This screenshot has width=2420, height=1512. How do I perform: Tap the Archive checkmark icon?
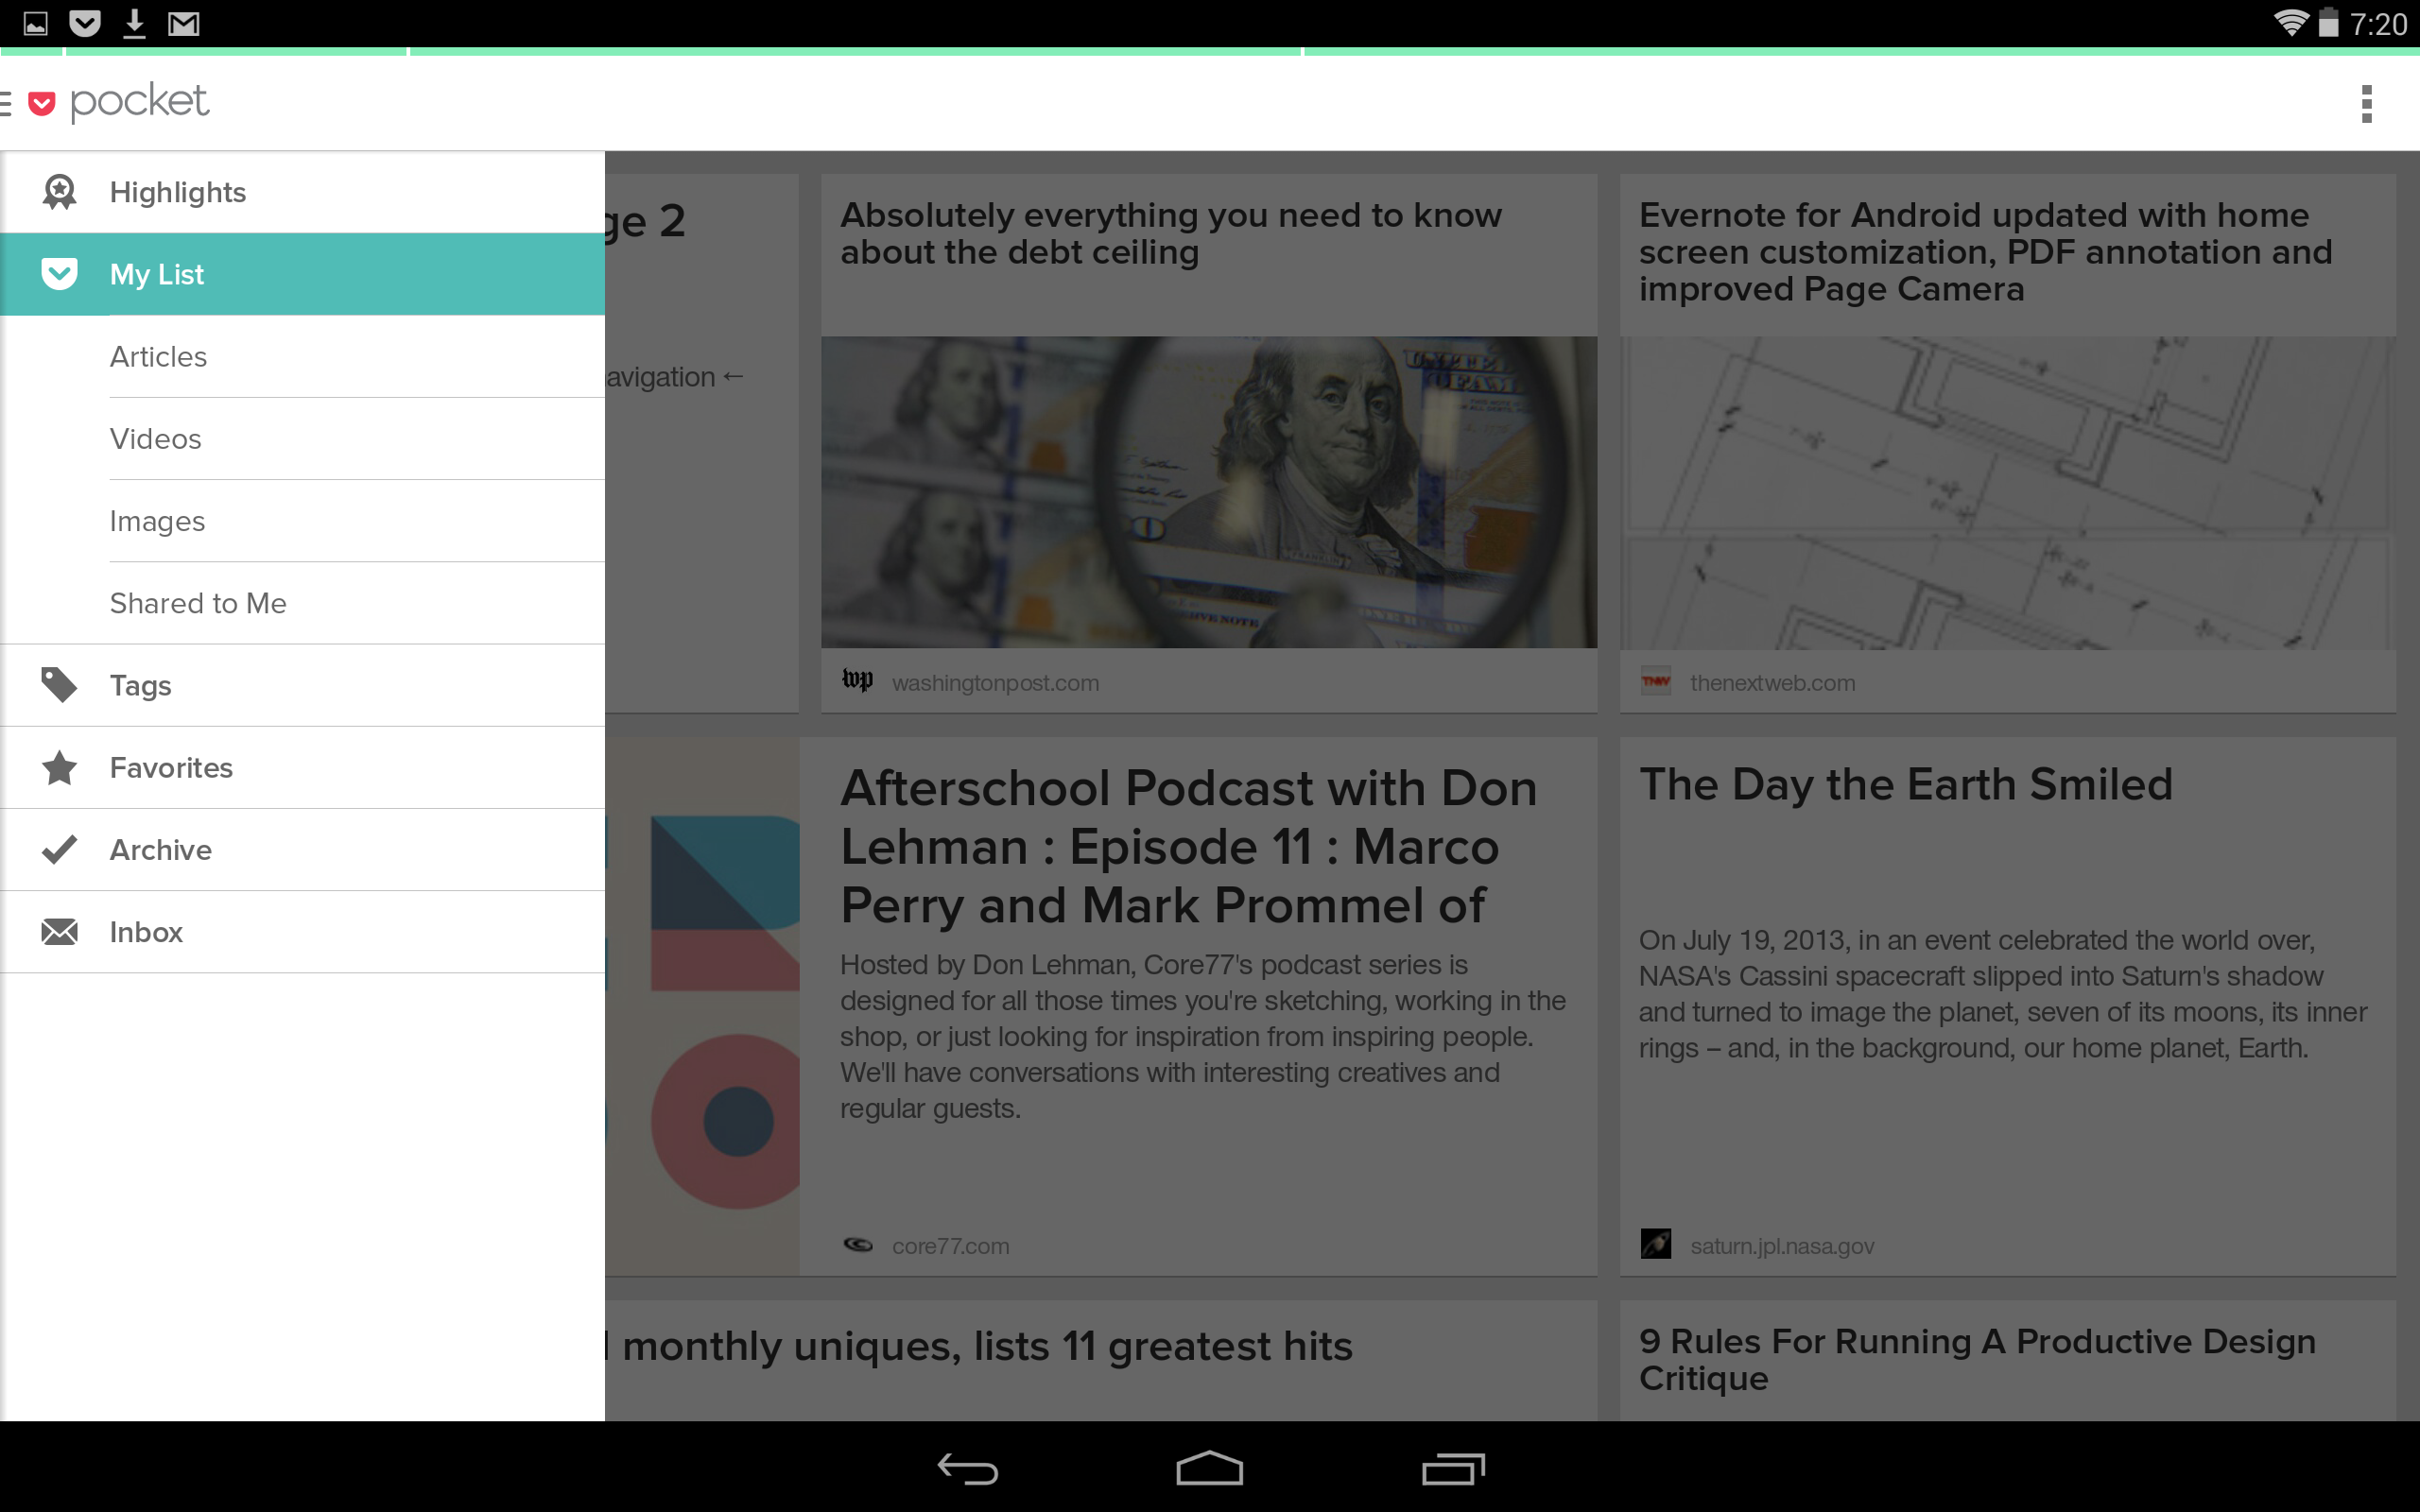(x=59, y=849)
